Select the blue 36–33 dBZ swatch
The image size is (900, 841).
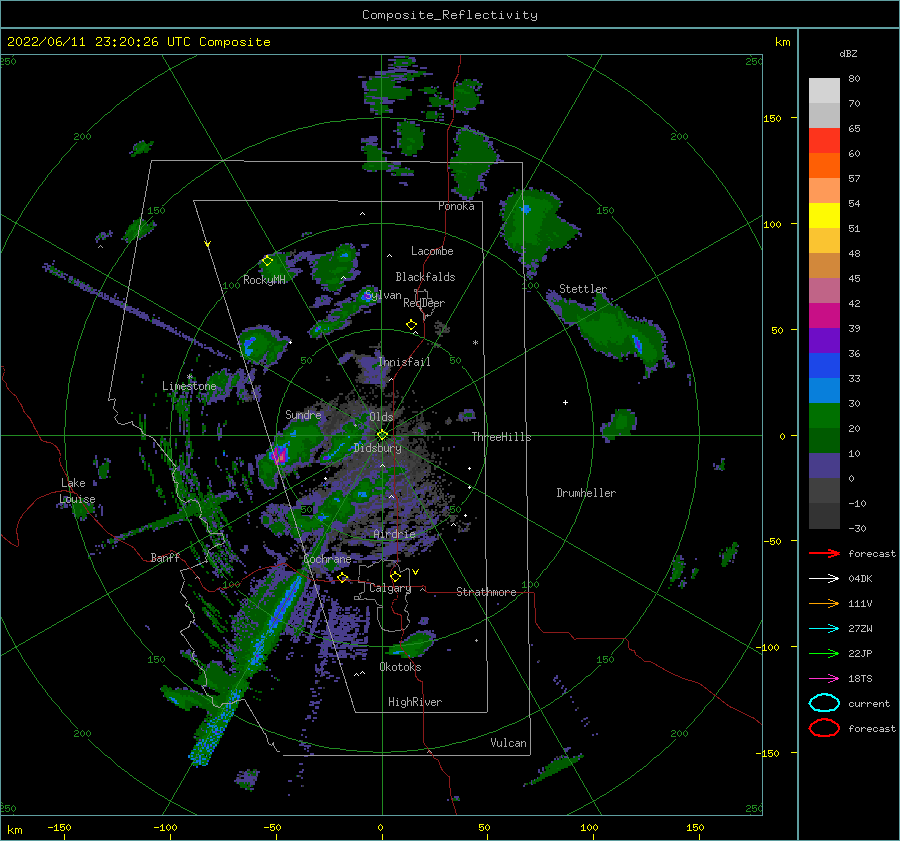[x=824, y=366]
